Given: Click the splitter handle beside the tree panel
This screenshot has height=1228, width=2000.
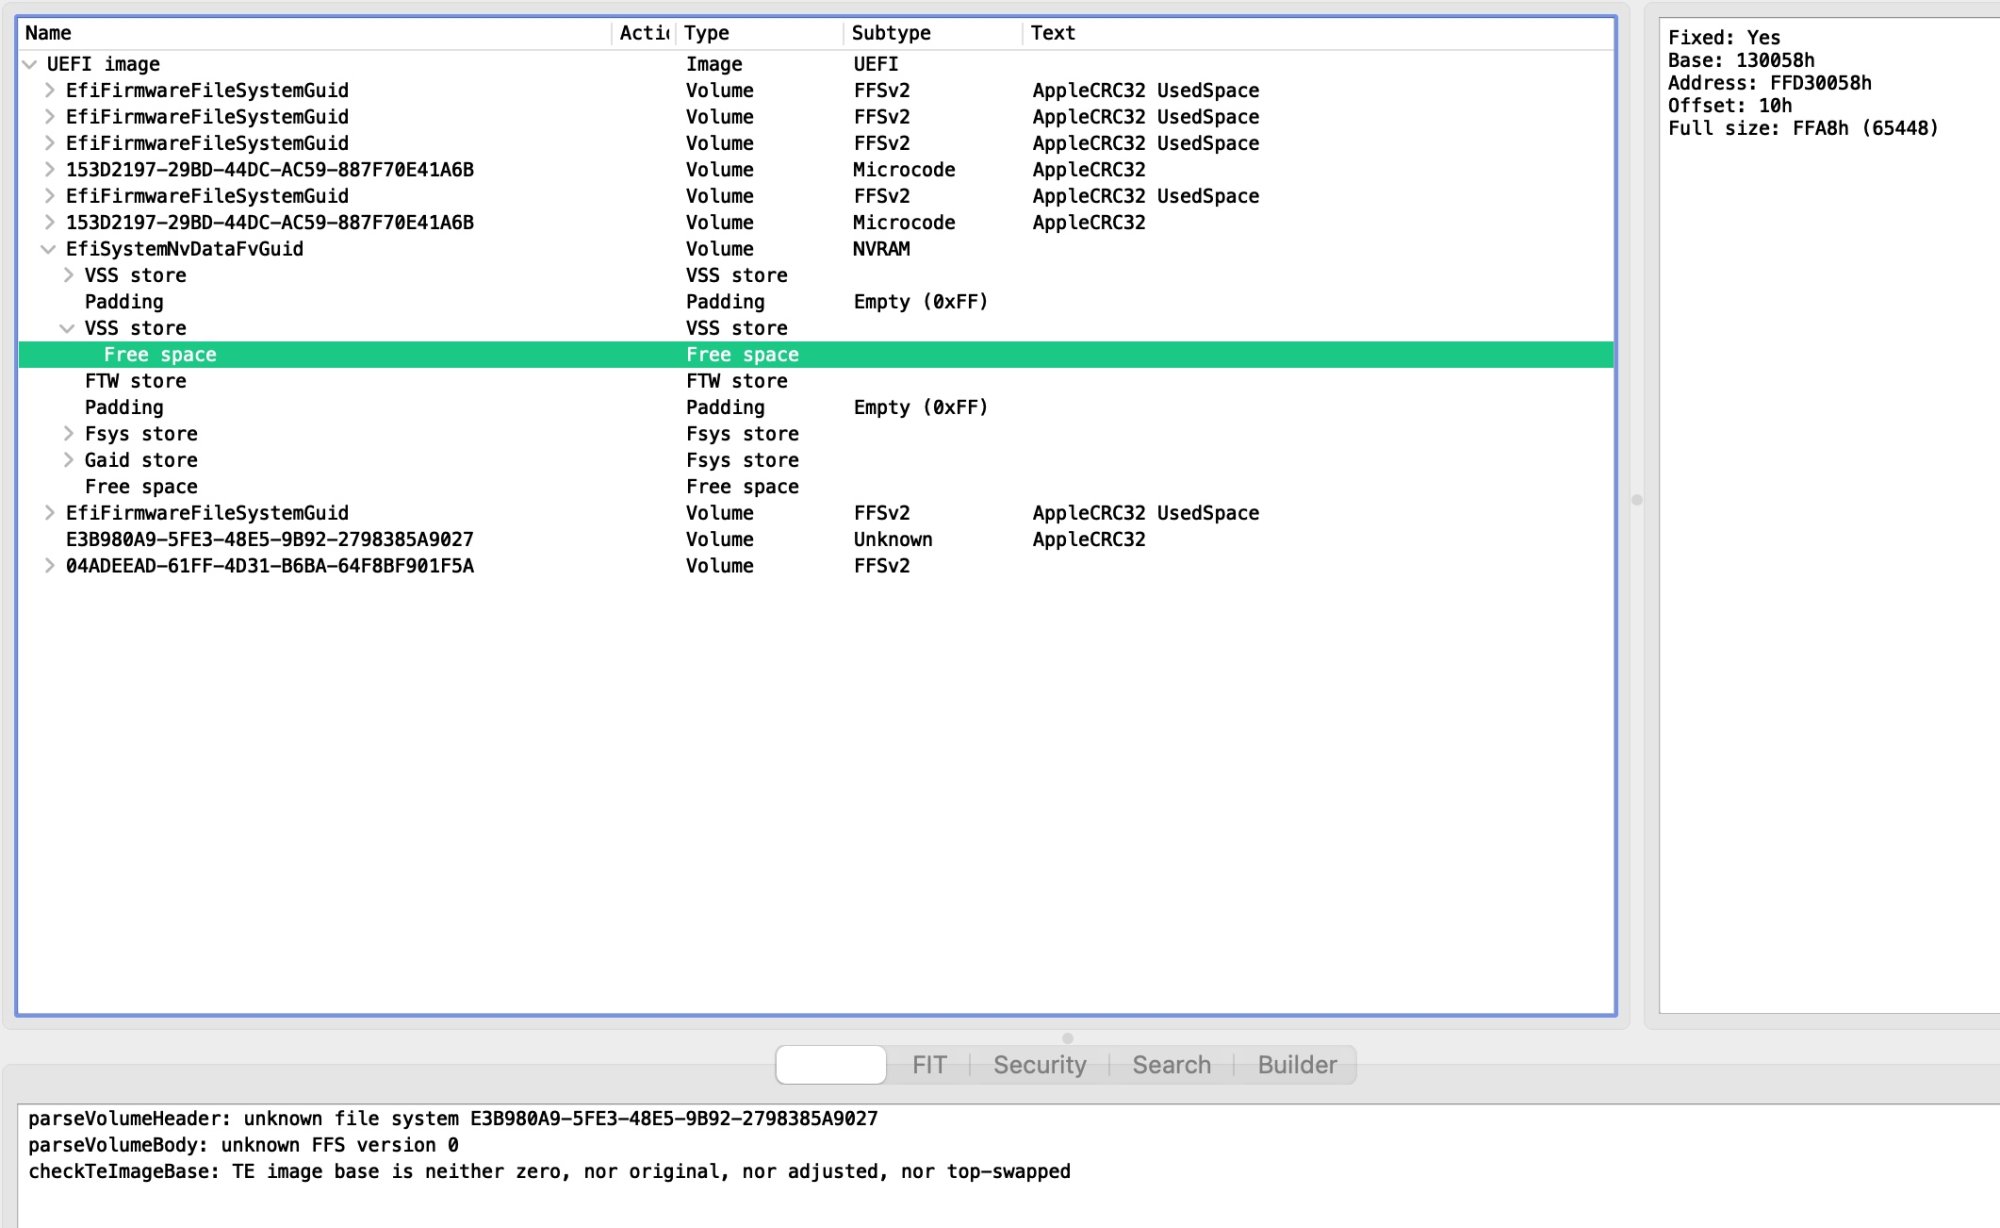Looking at the screenshot, I should (x=1637, y=499).
